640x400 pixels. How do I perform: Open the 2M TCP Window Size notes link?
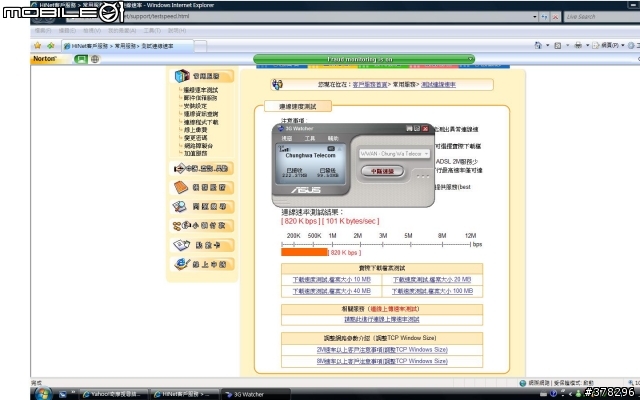click(382, 350)
